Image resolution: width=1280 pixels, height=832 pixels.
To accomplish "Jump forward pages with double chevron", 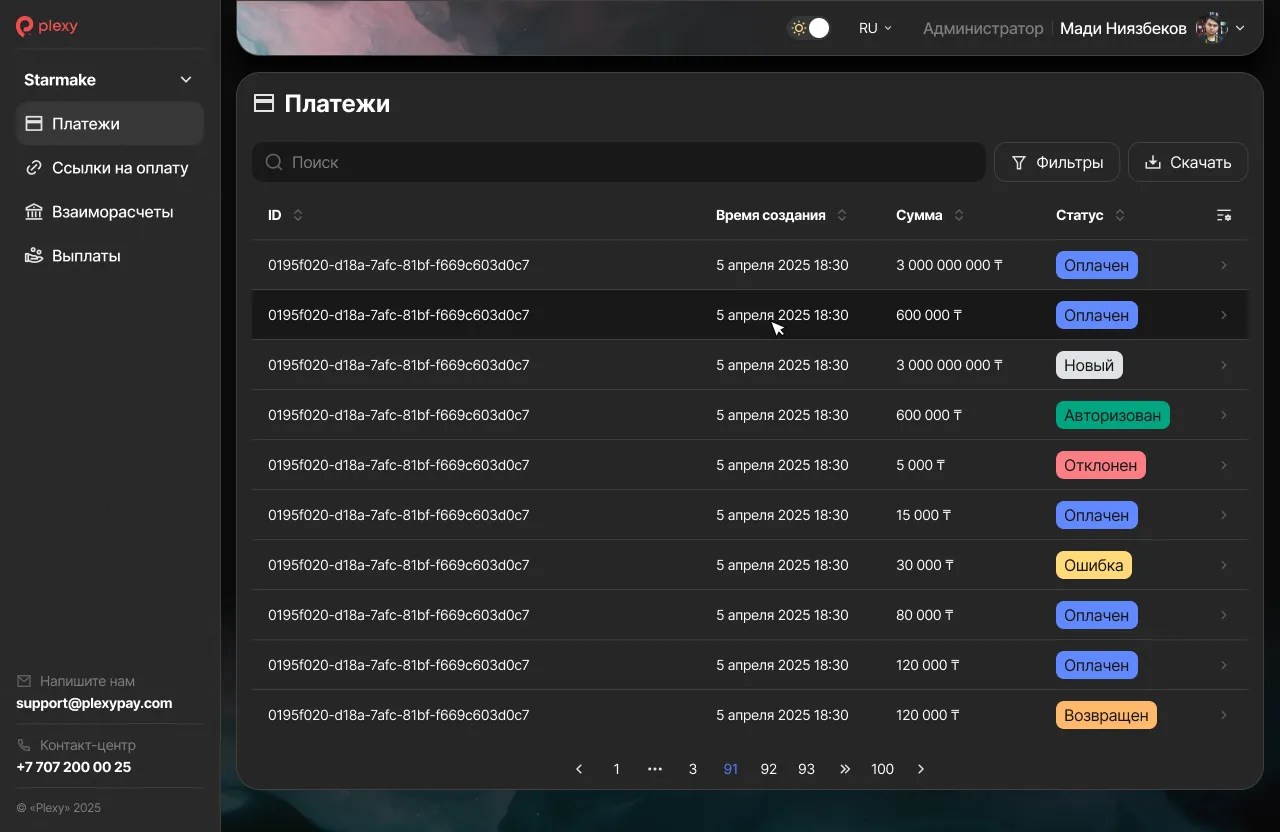I will click(x=845, y=769).
